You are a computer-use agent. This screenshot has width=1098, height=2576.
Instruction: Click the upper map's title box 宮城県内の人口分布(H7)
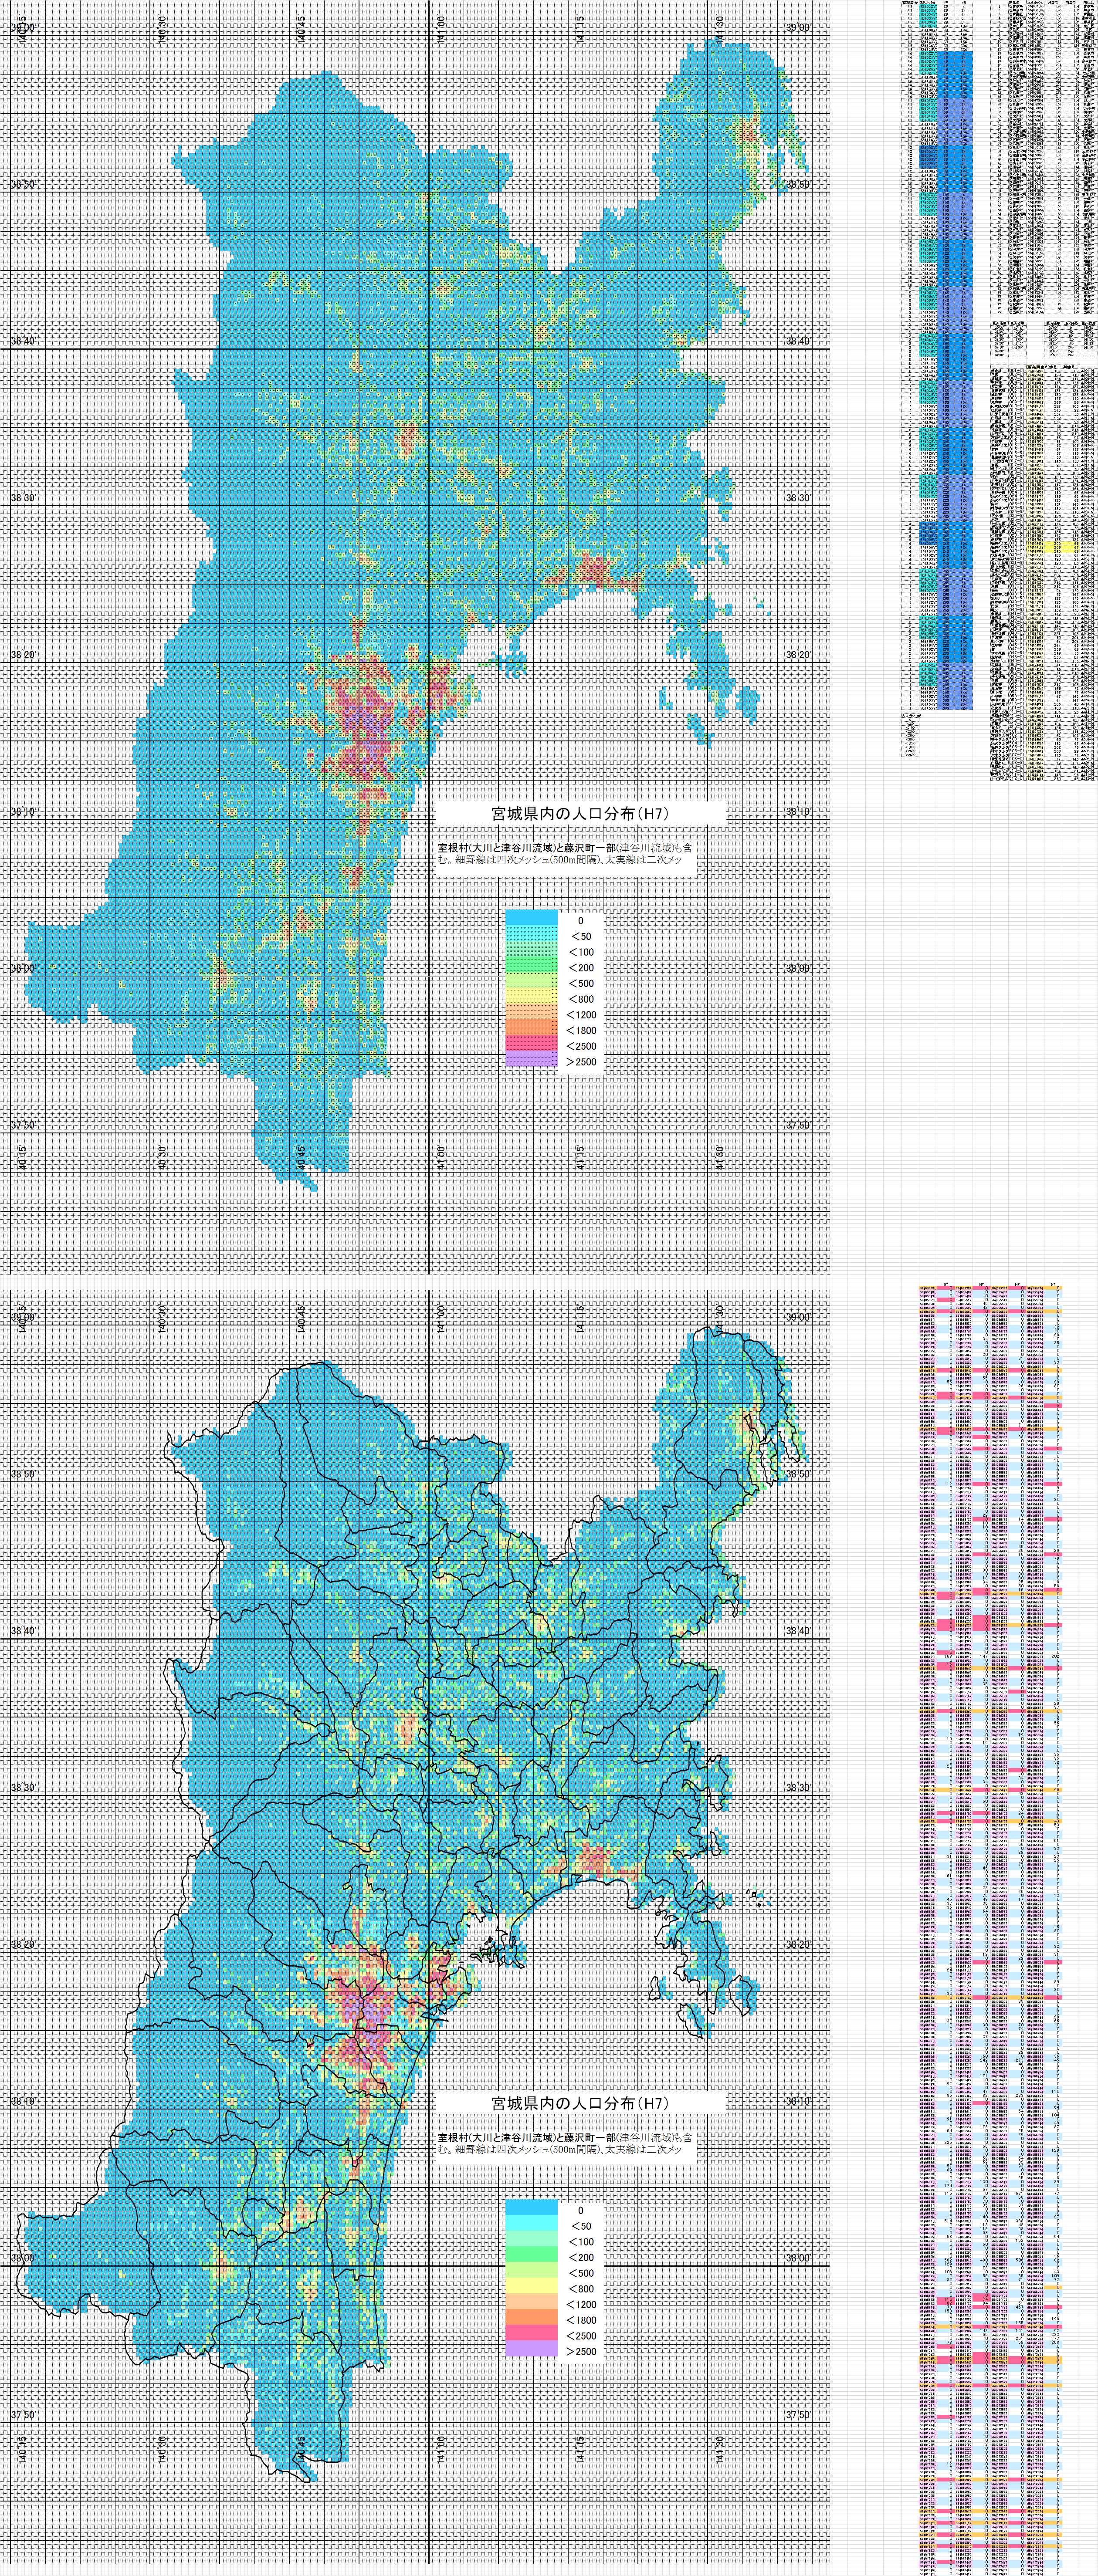(580, 813)
